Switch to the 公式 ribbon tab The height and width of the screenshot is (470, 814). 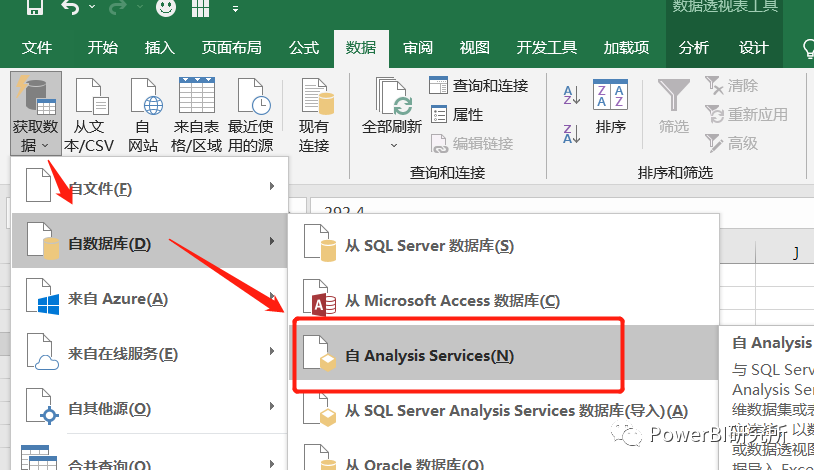tap(303, 48)
